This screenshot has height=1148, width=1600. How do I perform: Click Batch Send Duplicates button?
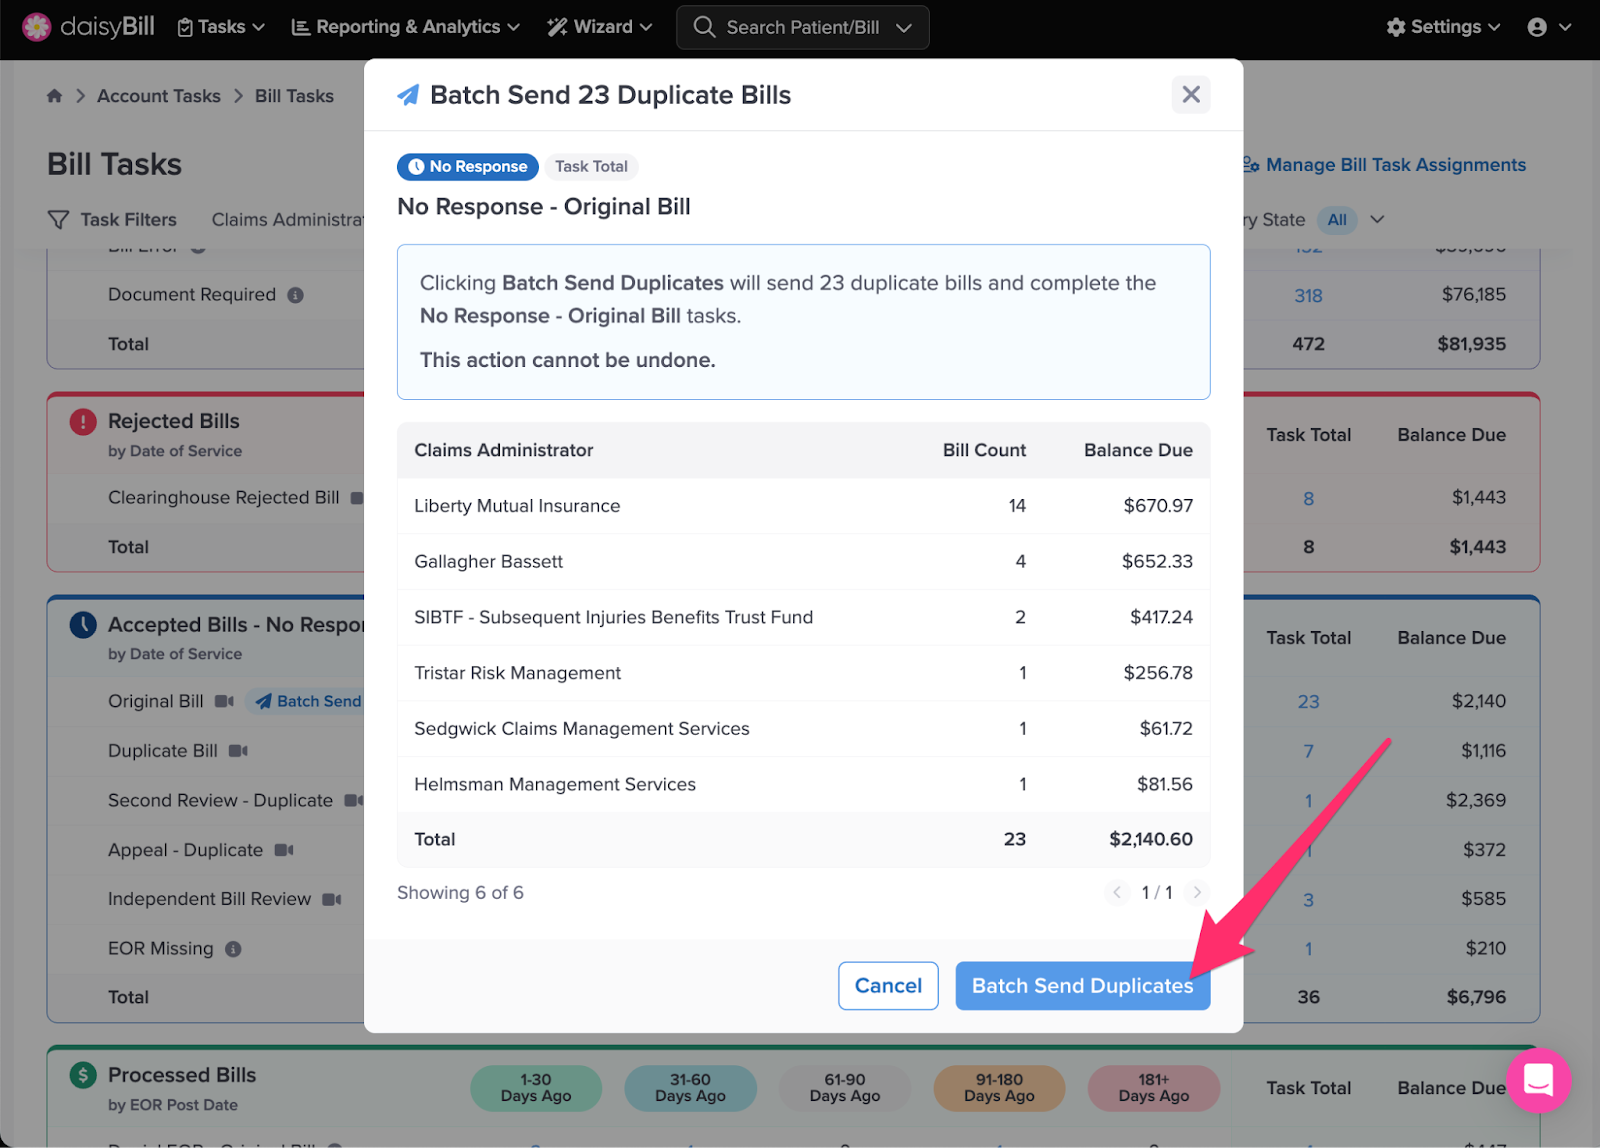tap(1082, 986)
